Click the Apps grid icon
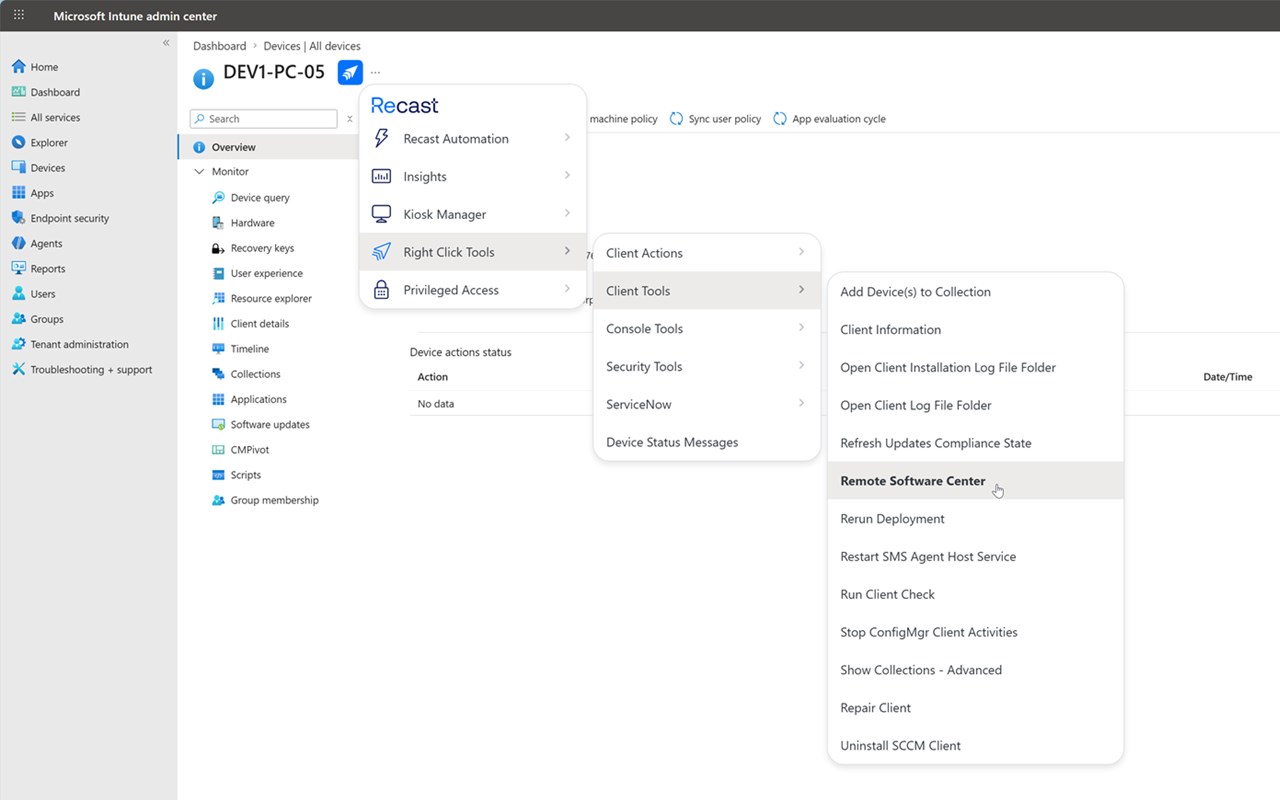Image resolution: width=1280 pixels, height=800 pixels. point(18,193)
